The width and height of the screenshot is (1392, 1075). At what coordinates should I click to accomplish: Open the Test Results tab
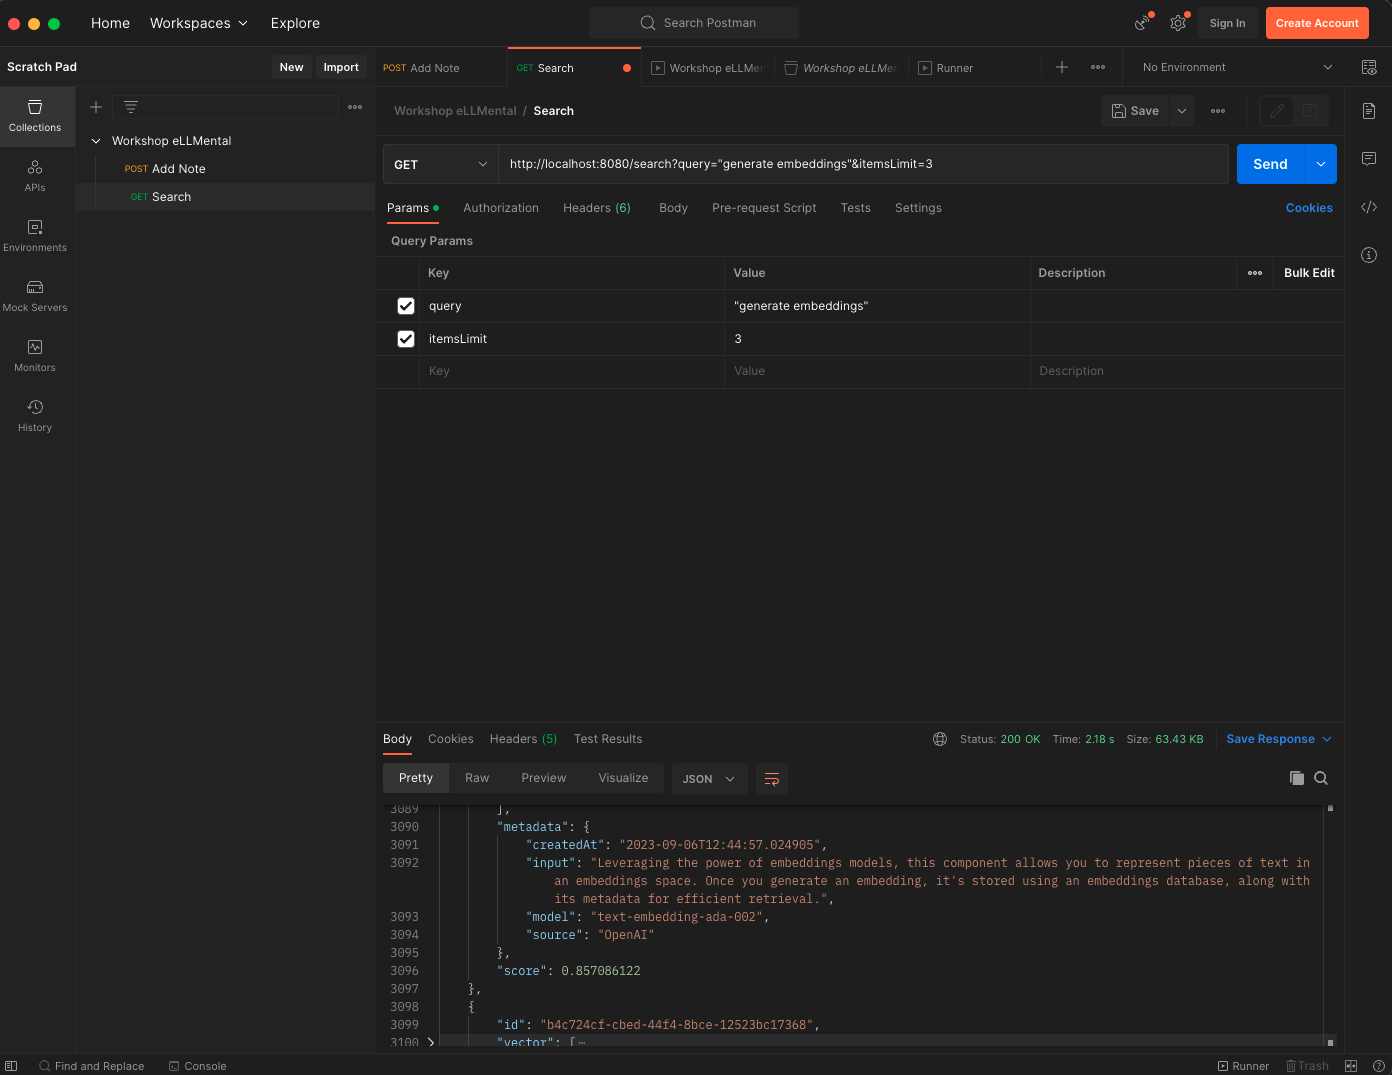(x=608, y=739)
